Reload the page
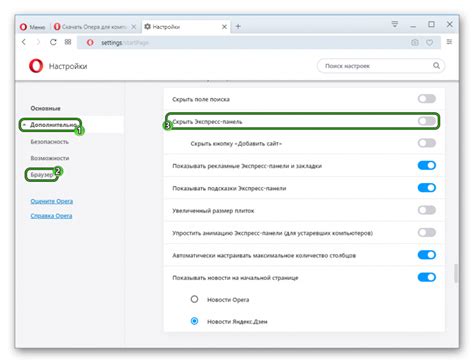The image size is (474, 363). point(53,42)
